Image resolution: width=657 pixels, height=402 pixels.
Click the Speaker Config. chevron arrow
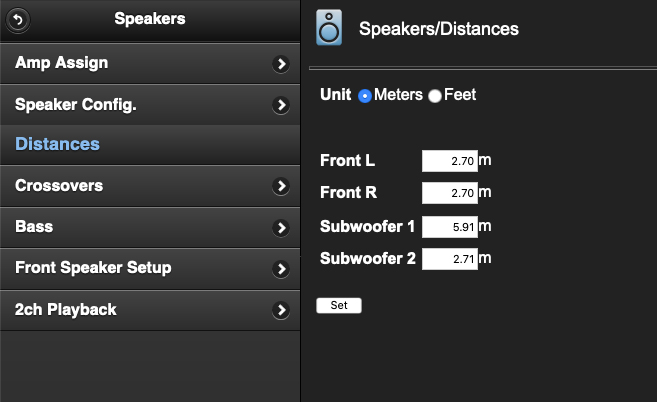click(x=281, y=105)
